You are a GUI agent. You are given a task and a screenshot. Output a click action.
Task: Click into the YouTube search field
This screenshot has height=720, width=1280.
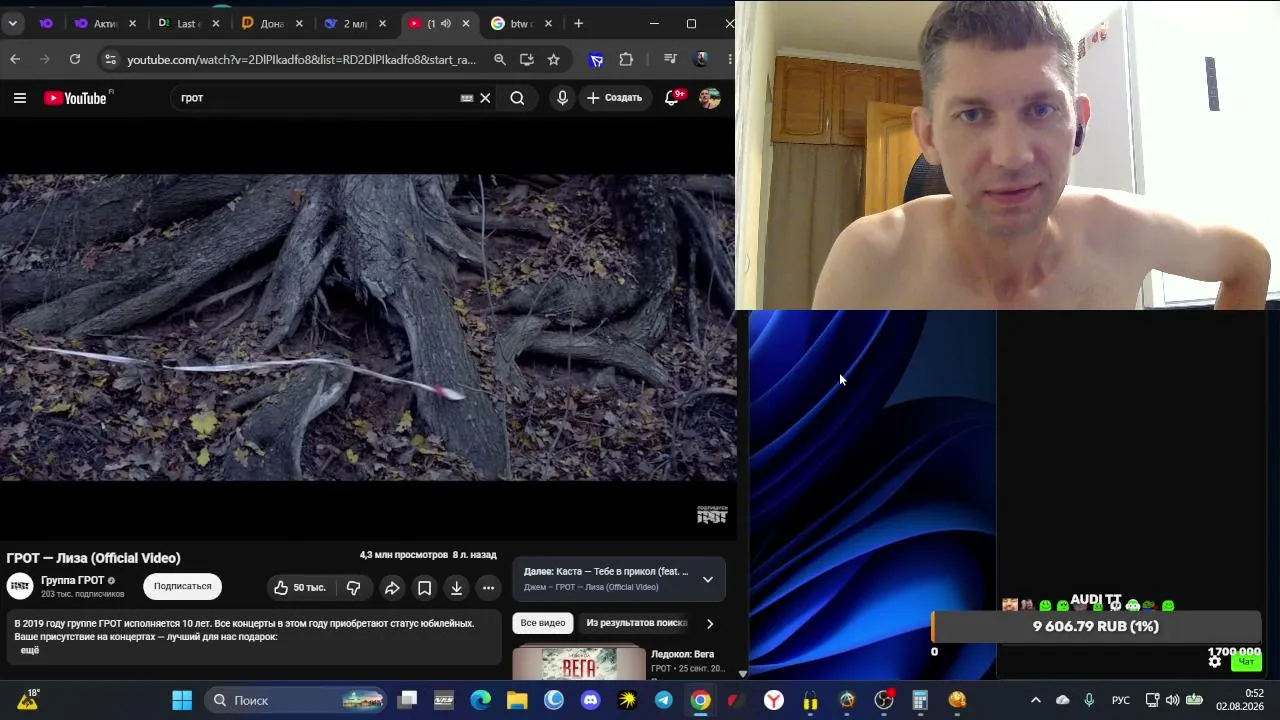(315, 98)
